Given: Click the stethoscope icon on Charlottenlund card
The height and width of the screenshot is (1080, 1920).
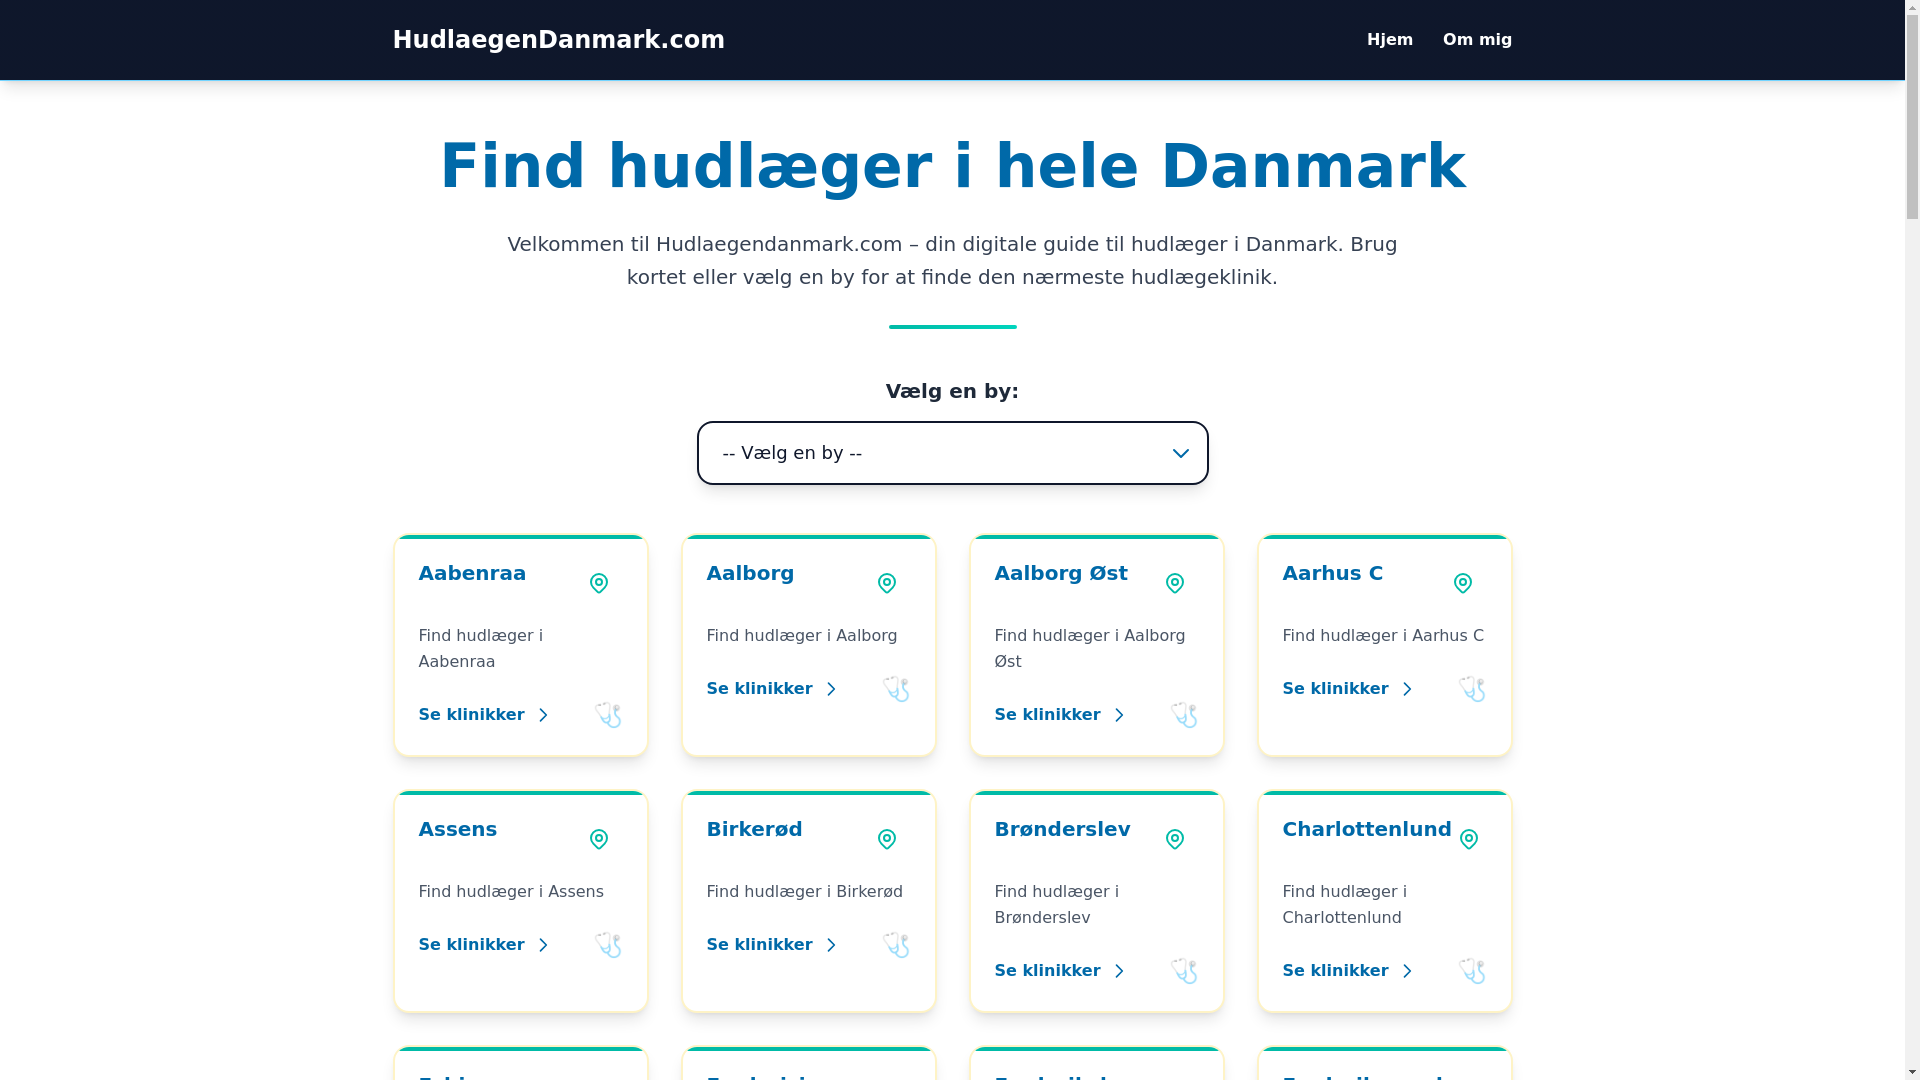Looking at the screenshot, I should [x=1472, y=971].
